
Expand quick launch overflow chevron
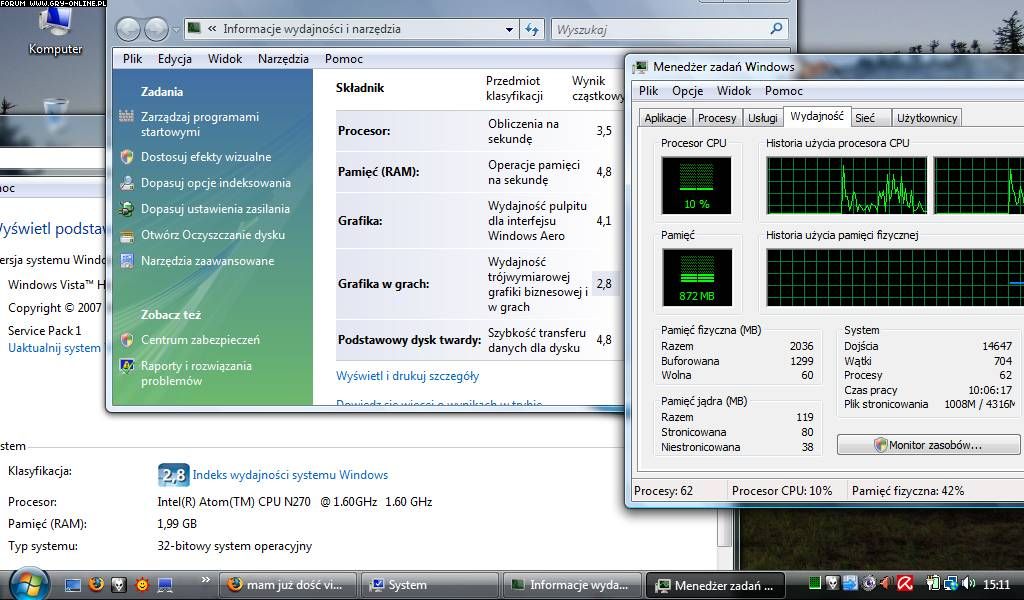(206, 579)
